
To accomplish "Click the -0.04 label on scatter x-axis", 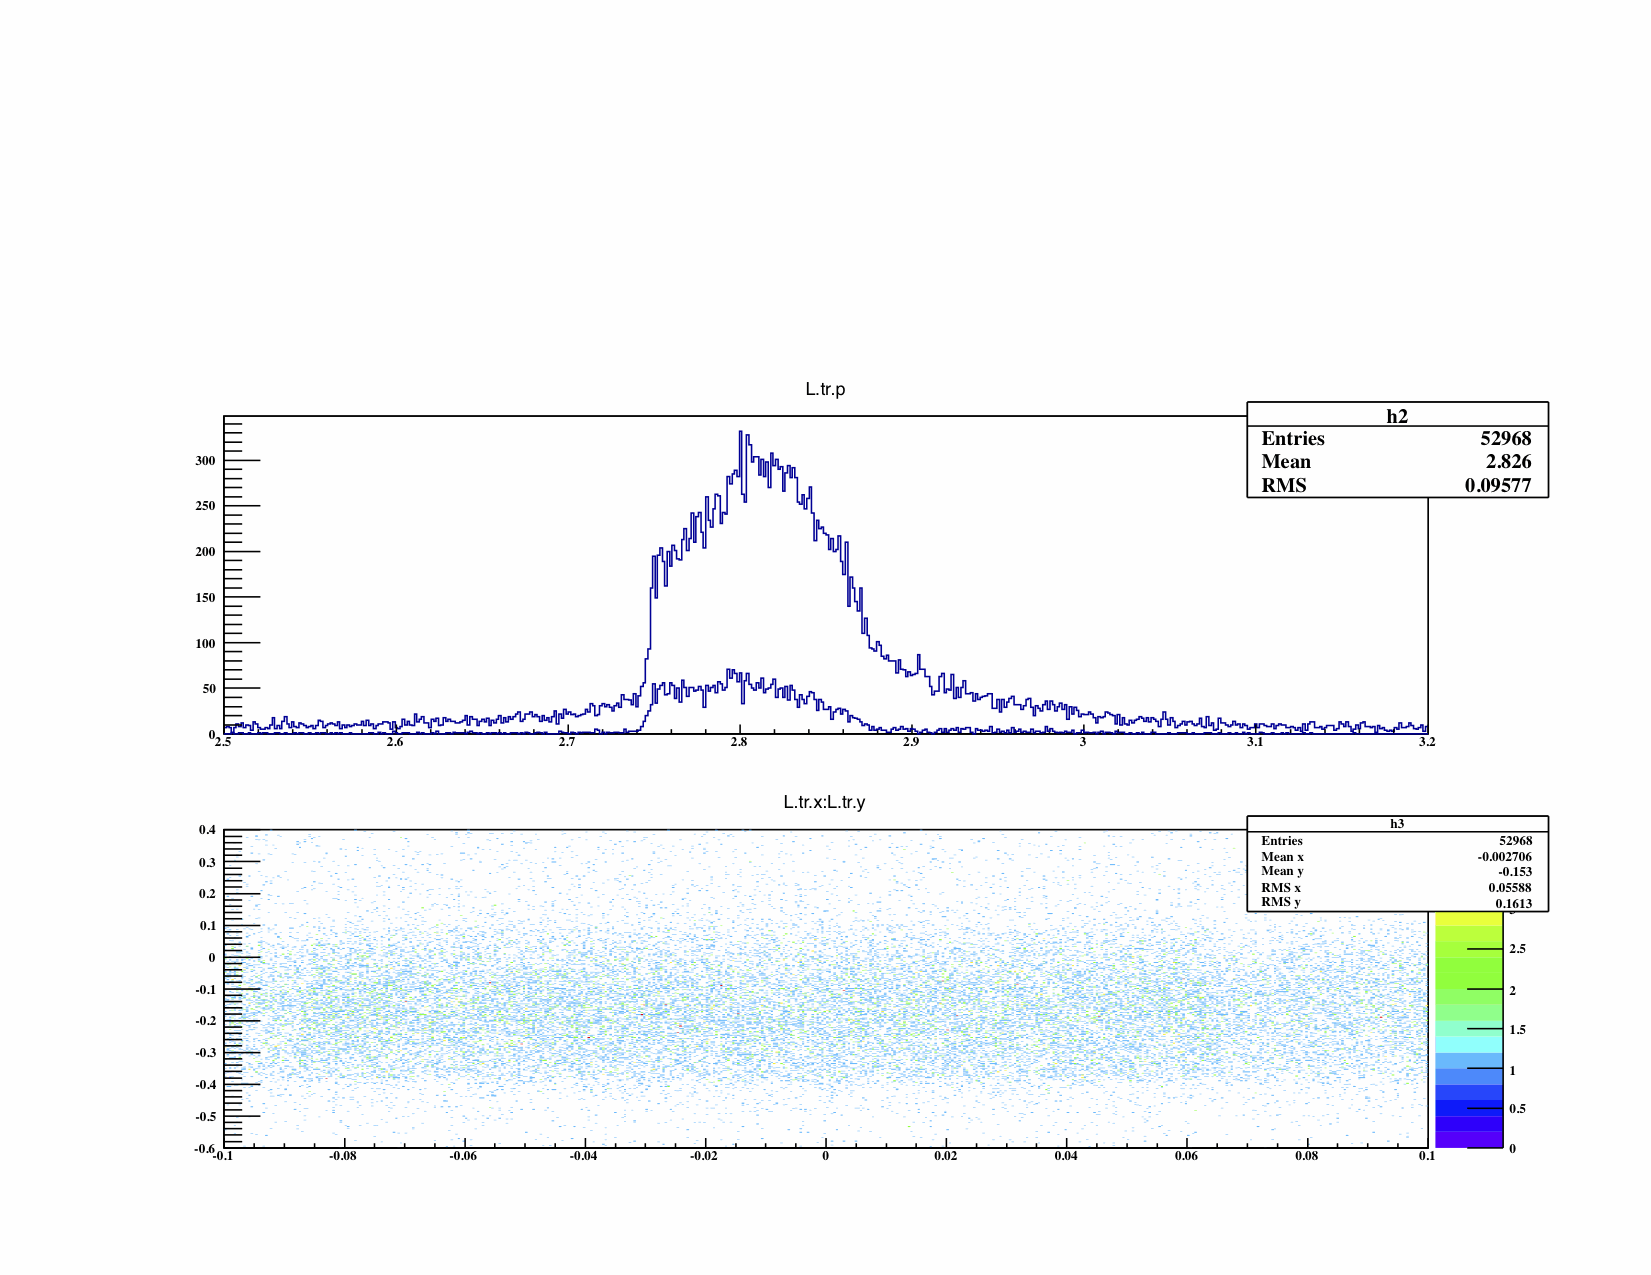I will tap(584, 1156).
